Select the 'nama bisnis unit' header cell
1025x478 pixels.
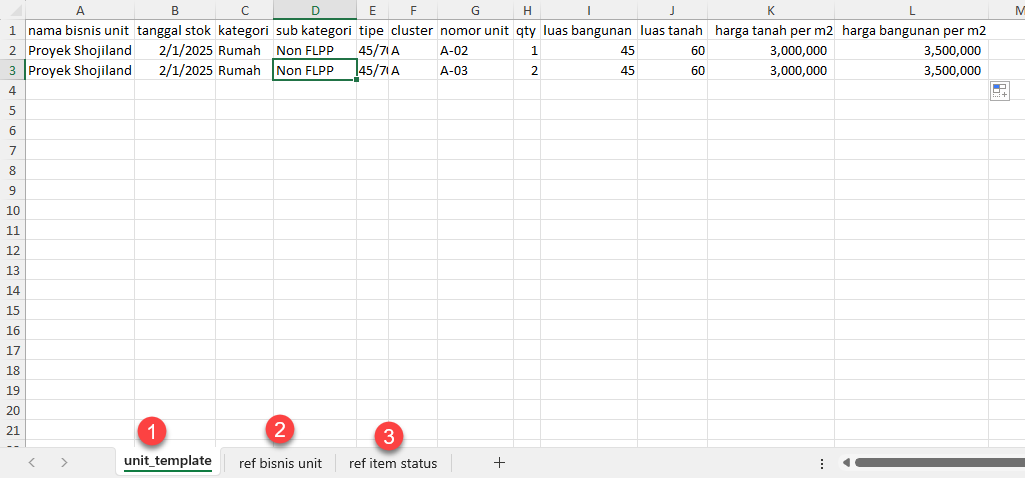point(79,30)
